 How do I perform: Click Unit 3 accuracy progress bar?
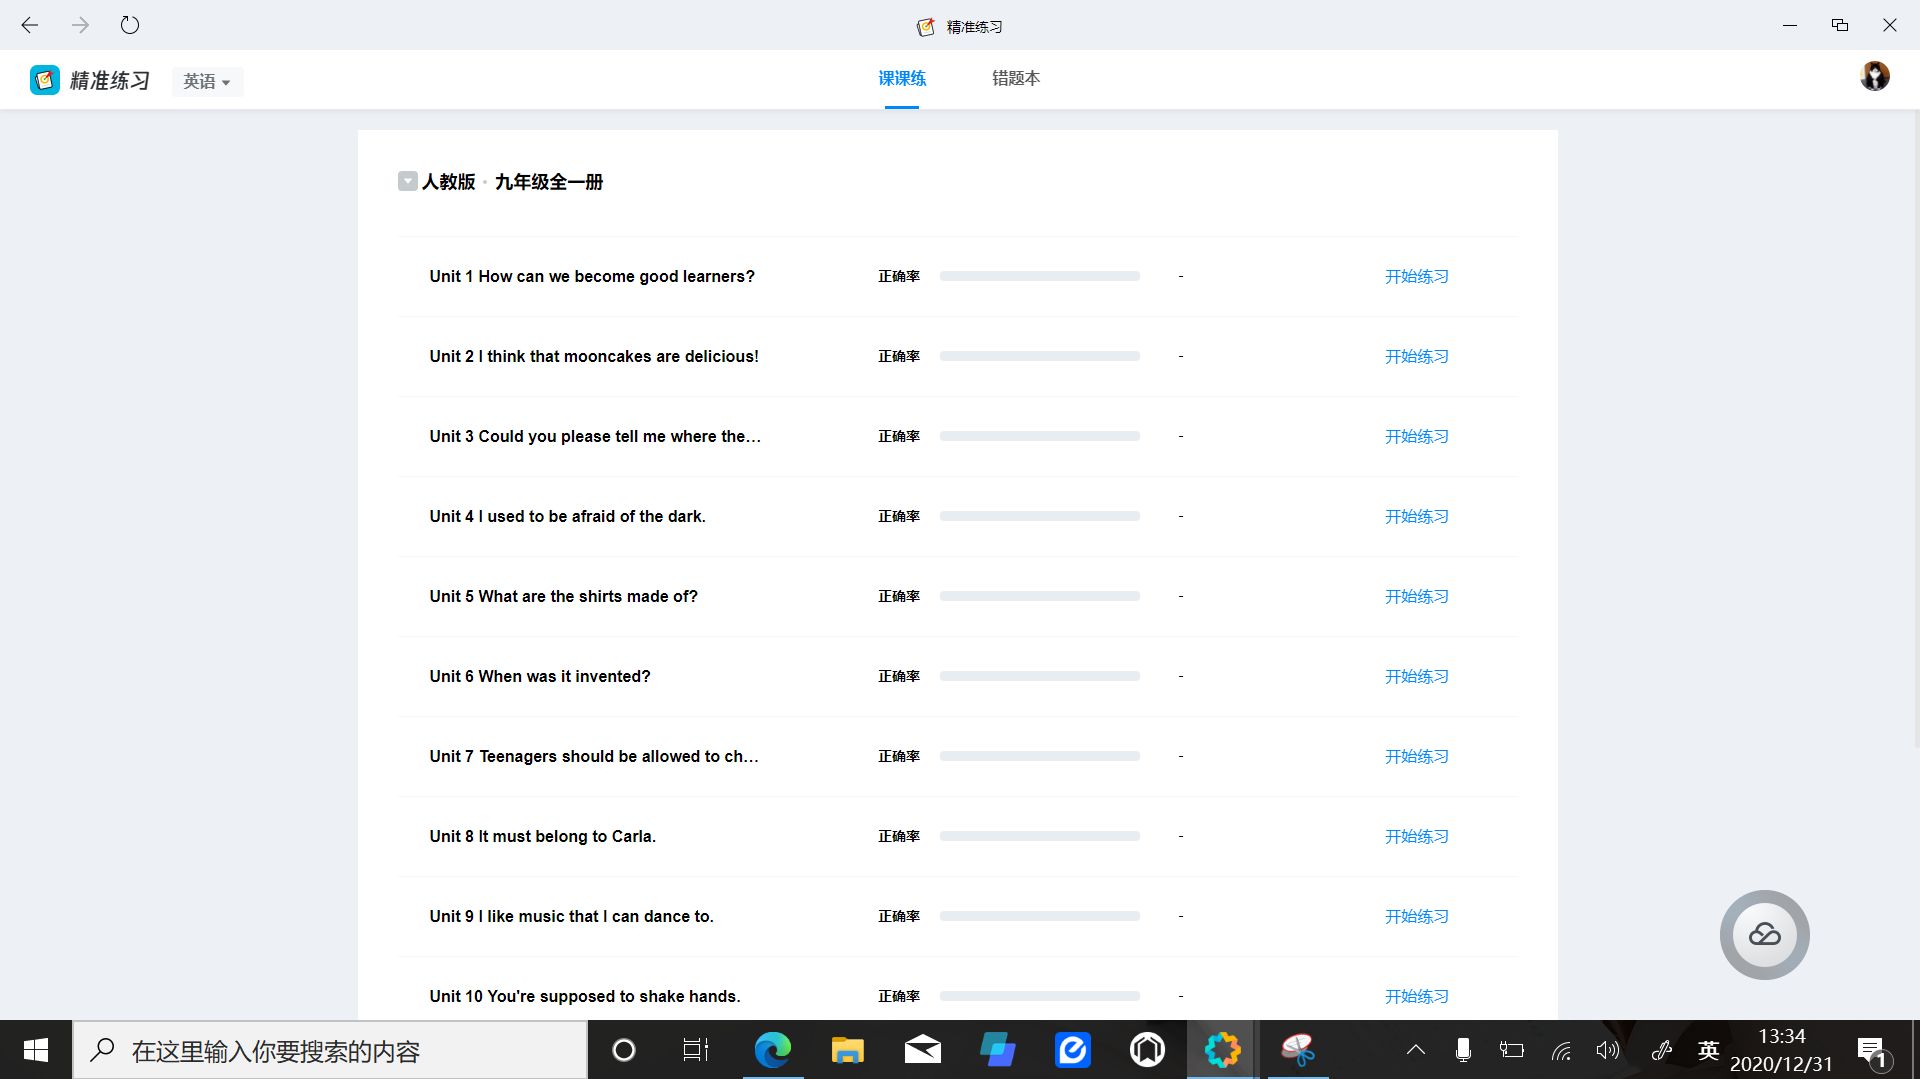tap(1040, 436)
